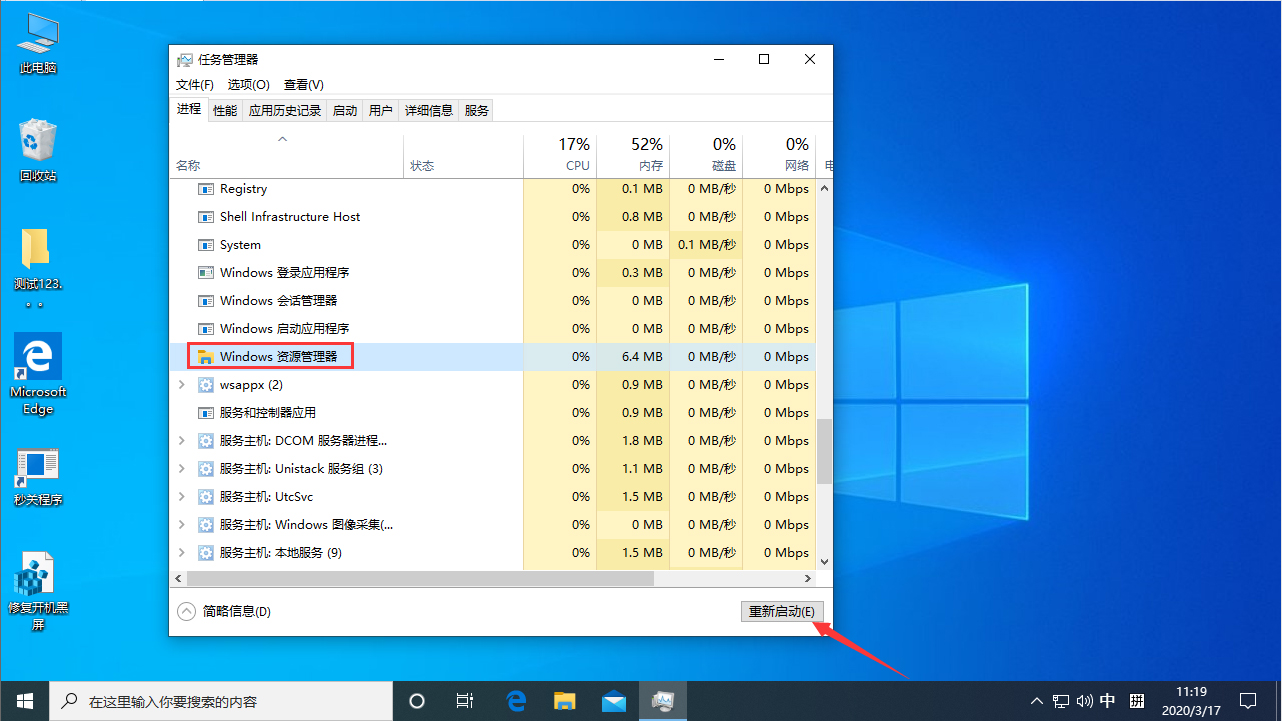Expand the 服务主机: Unistack 服务组 entry
Screen dimensions: 1282x721
point(180,468)
